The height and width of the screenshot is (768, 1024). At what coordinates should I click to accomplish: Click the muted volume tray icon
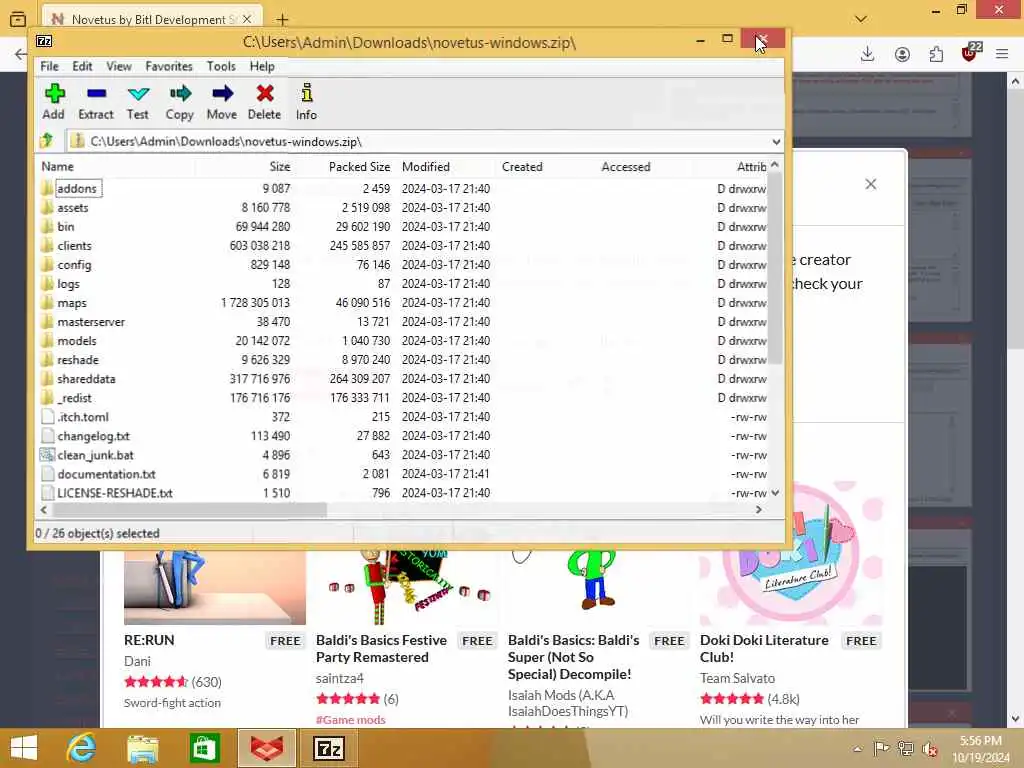click(x=929, y=748)
